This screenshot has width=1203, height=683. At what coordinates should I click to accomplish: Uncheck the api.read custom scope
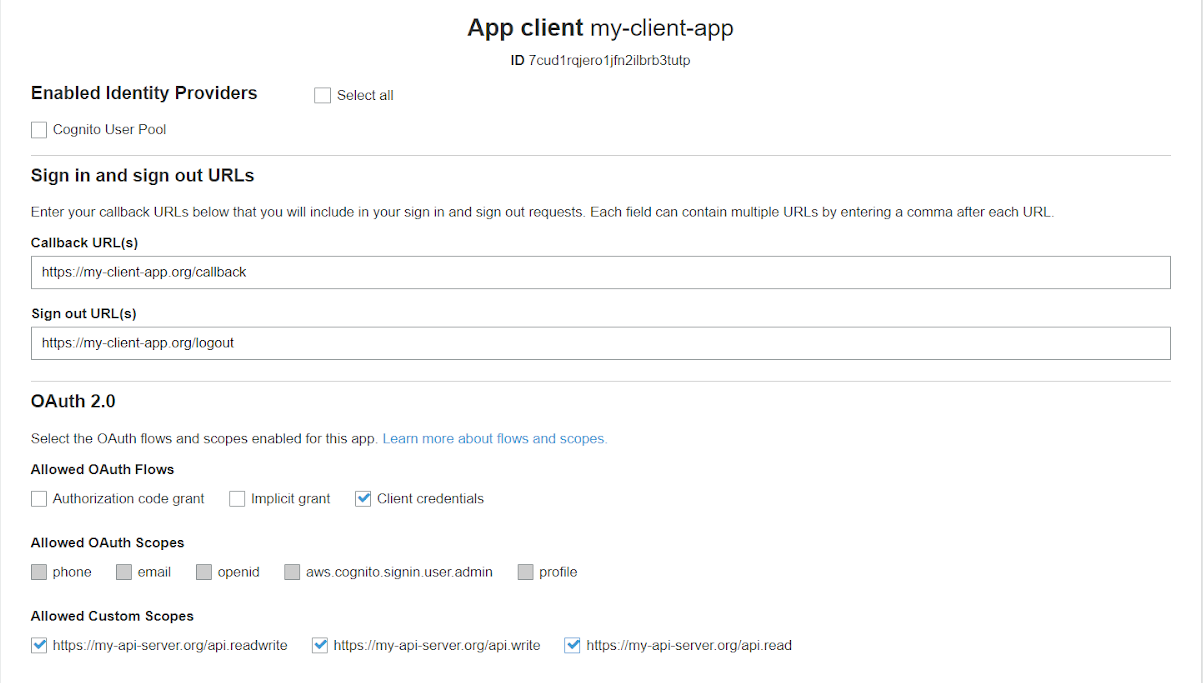(x=571, y=645)
